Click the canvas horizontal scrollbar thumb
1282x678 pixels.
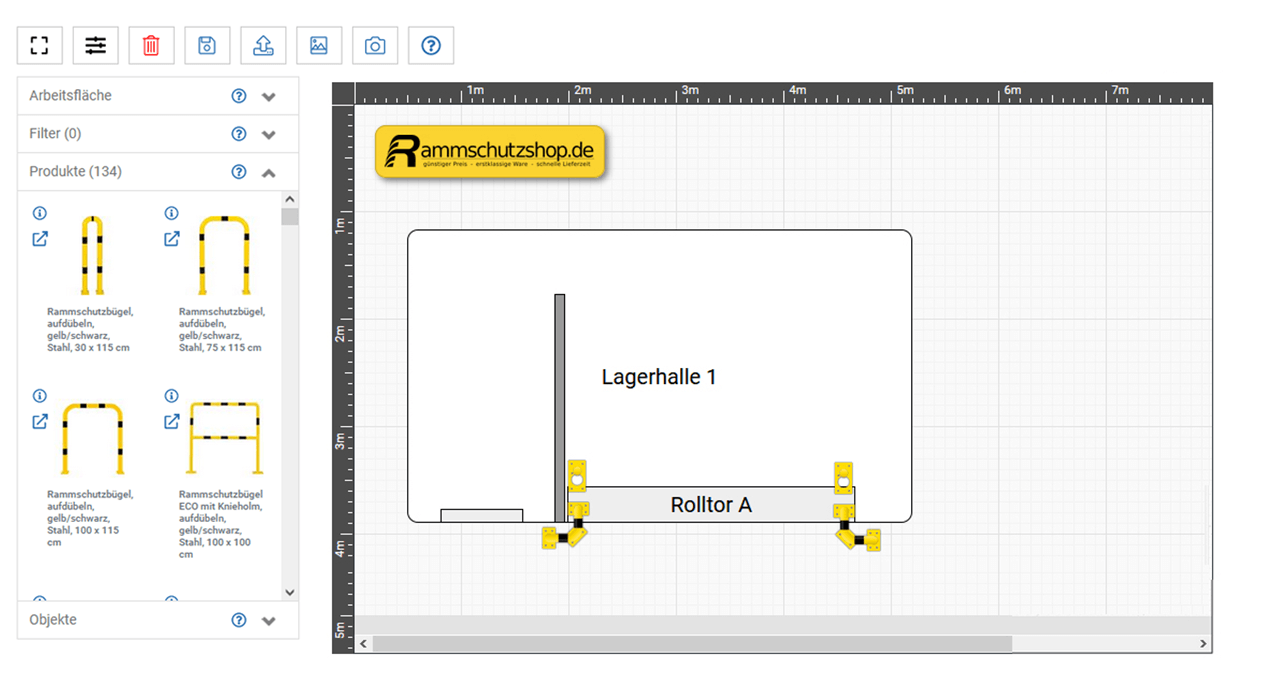point(692,644)
